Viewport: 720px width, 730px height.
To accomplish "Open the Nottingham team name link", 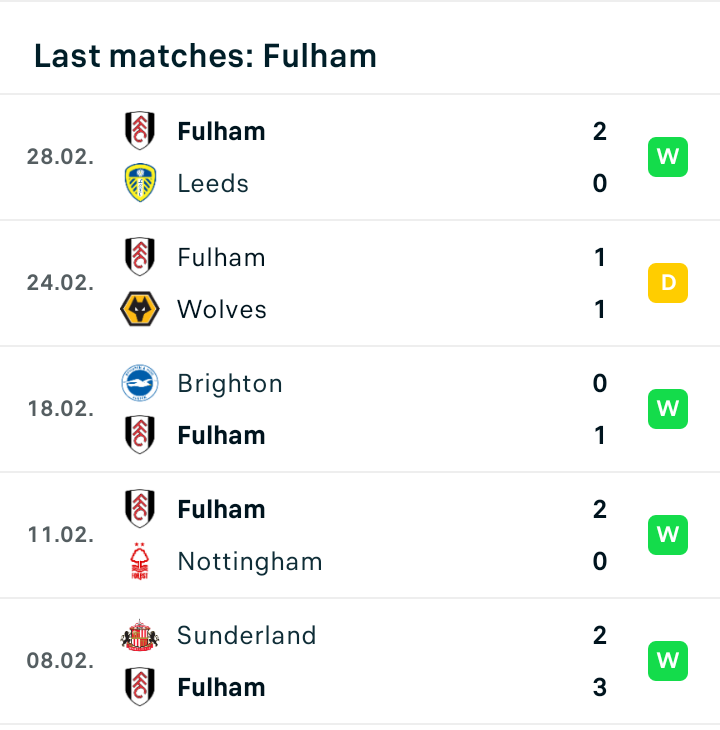I will (250, 562).
